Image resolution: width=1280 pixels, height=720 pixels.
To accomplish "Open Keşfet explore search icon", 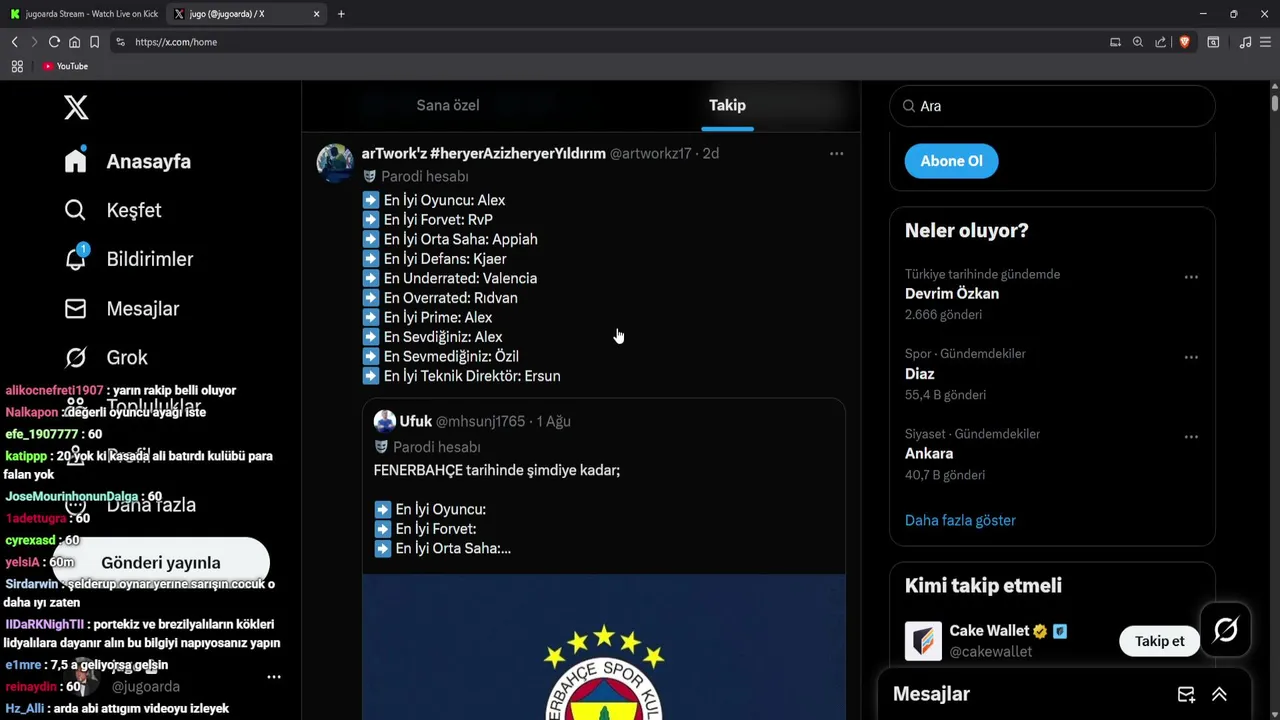I will point(75,210).
